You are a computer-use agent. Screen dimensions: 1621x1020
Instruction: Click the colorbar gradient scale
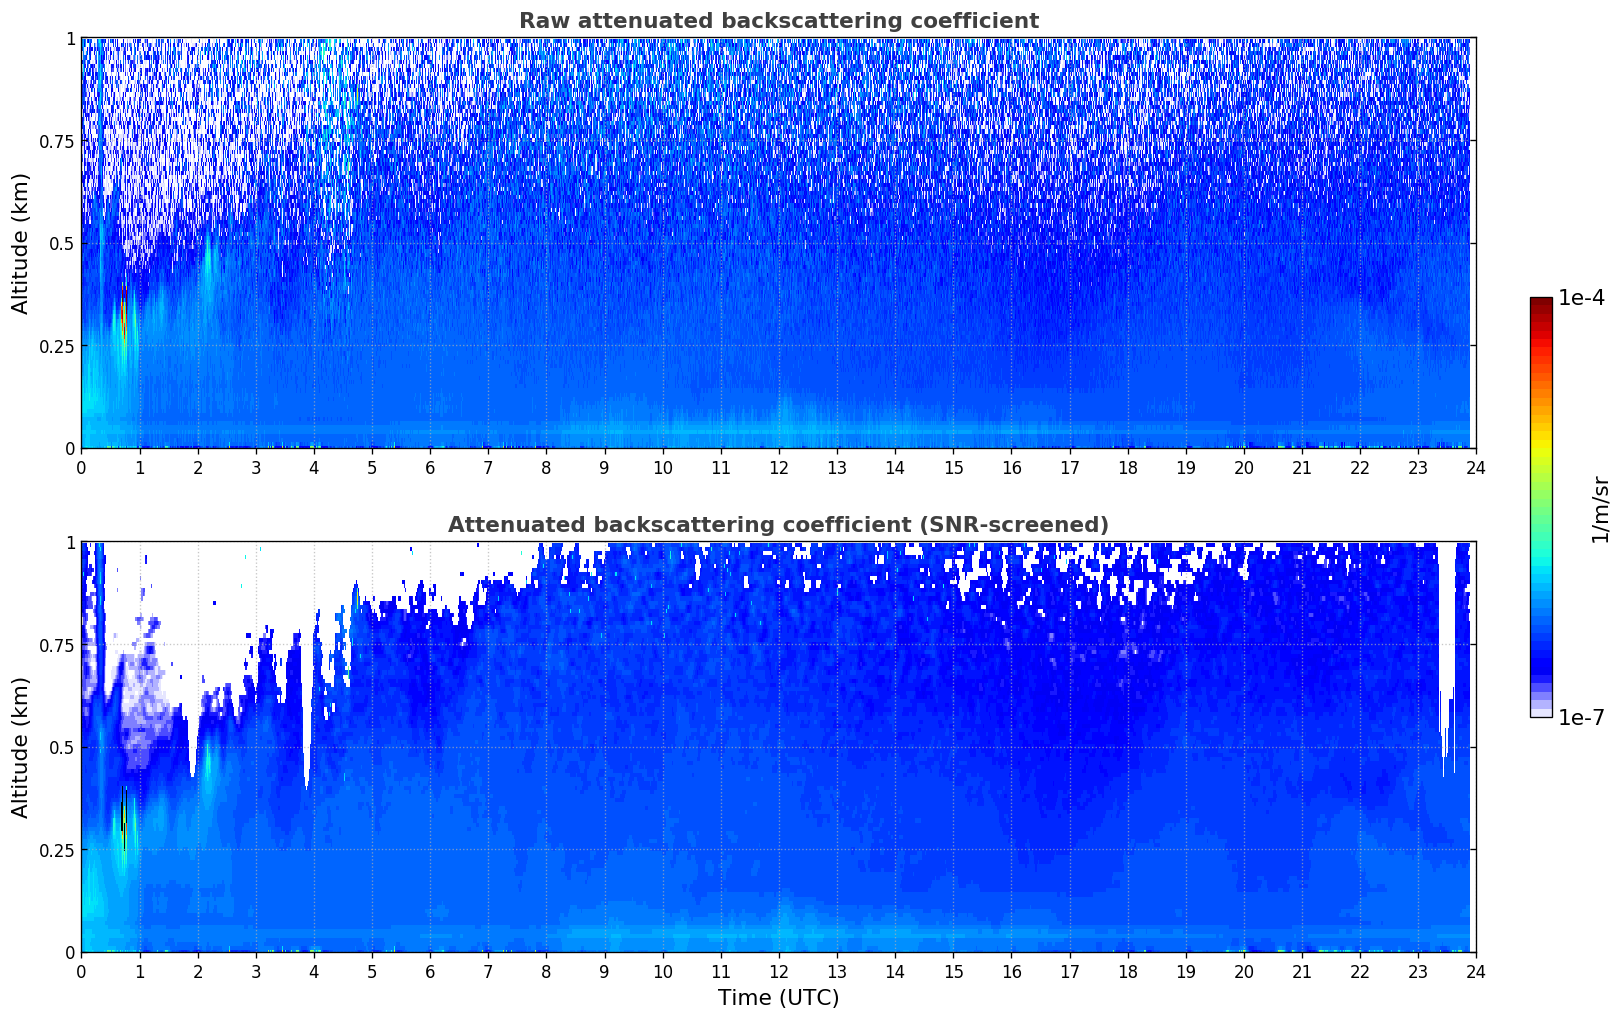(1541, 507)
